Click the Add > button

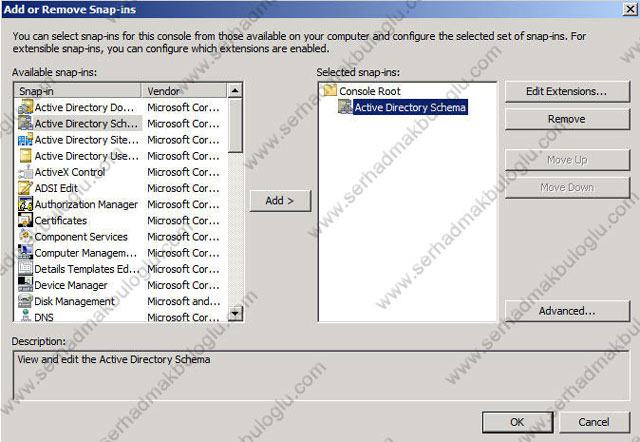point(280,201)
